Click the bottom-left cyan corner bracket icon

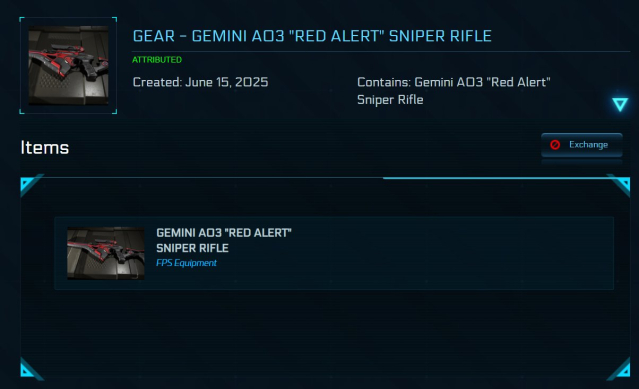29,369
